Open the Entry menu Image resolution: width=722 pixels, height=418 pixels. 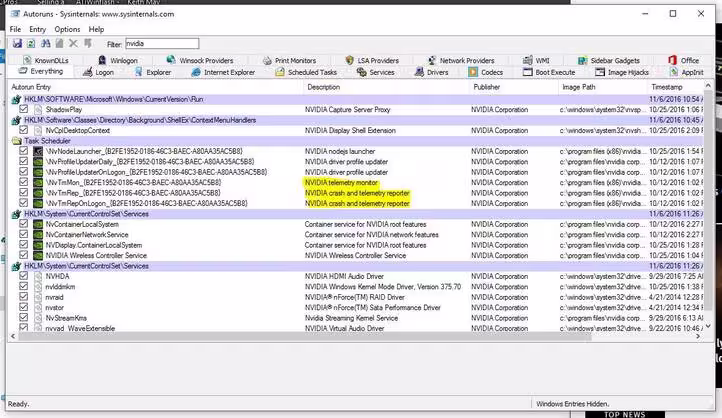click(x=37, y=29)
